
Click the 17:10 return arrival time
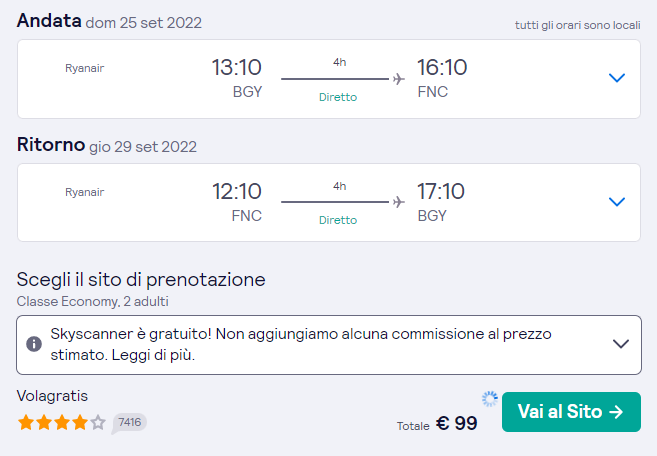[442, 191]
